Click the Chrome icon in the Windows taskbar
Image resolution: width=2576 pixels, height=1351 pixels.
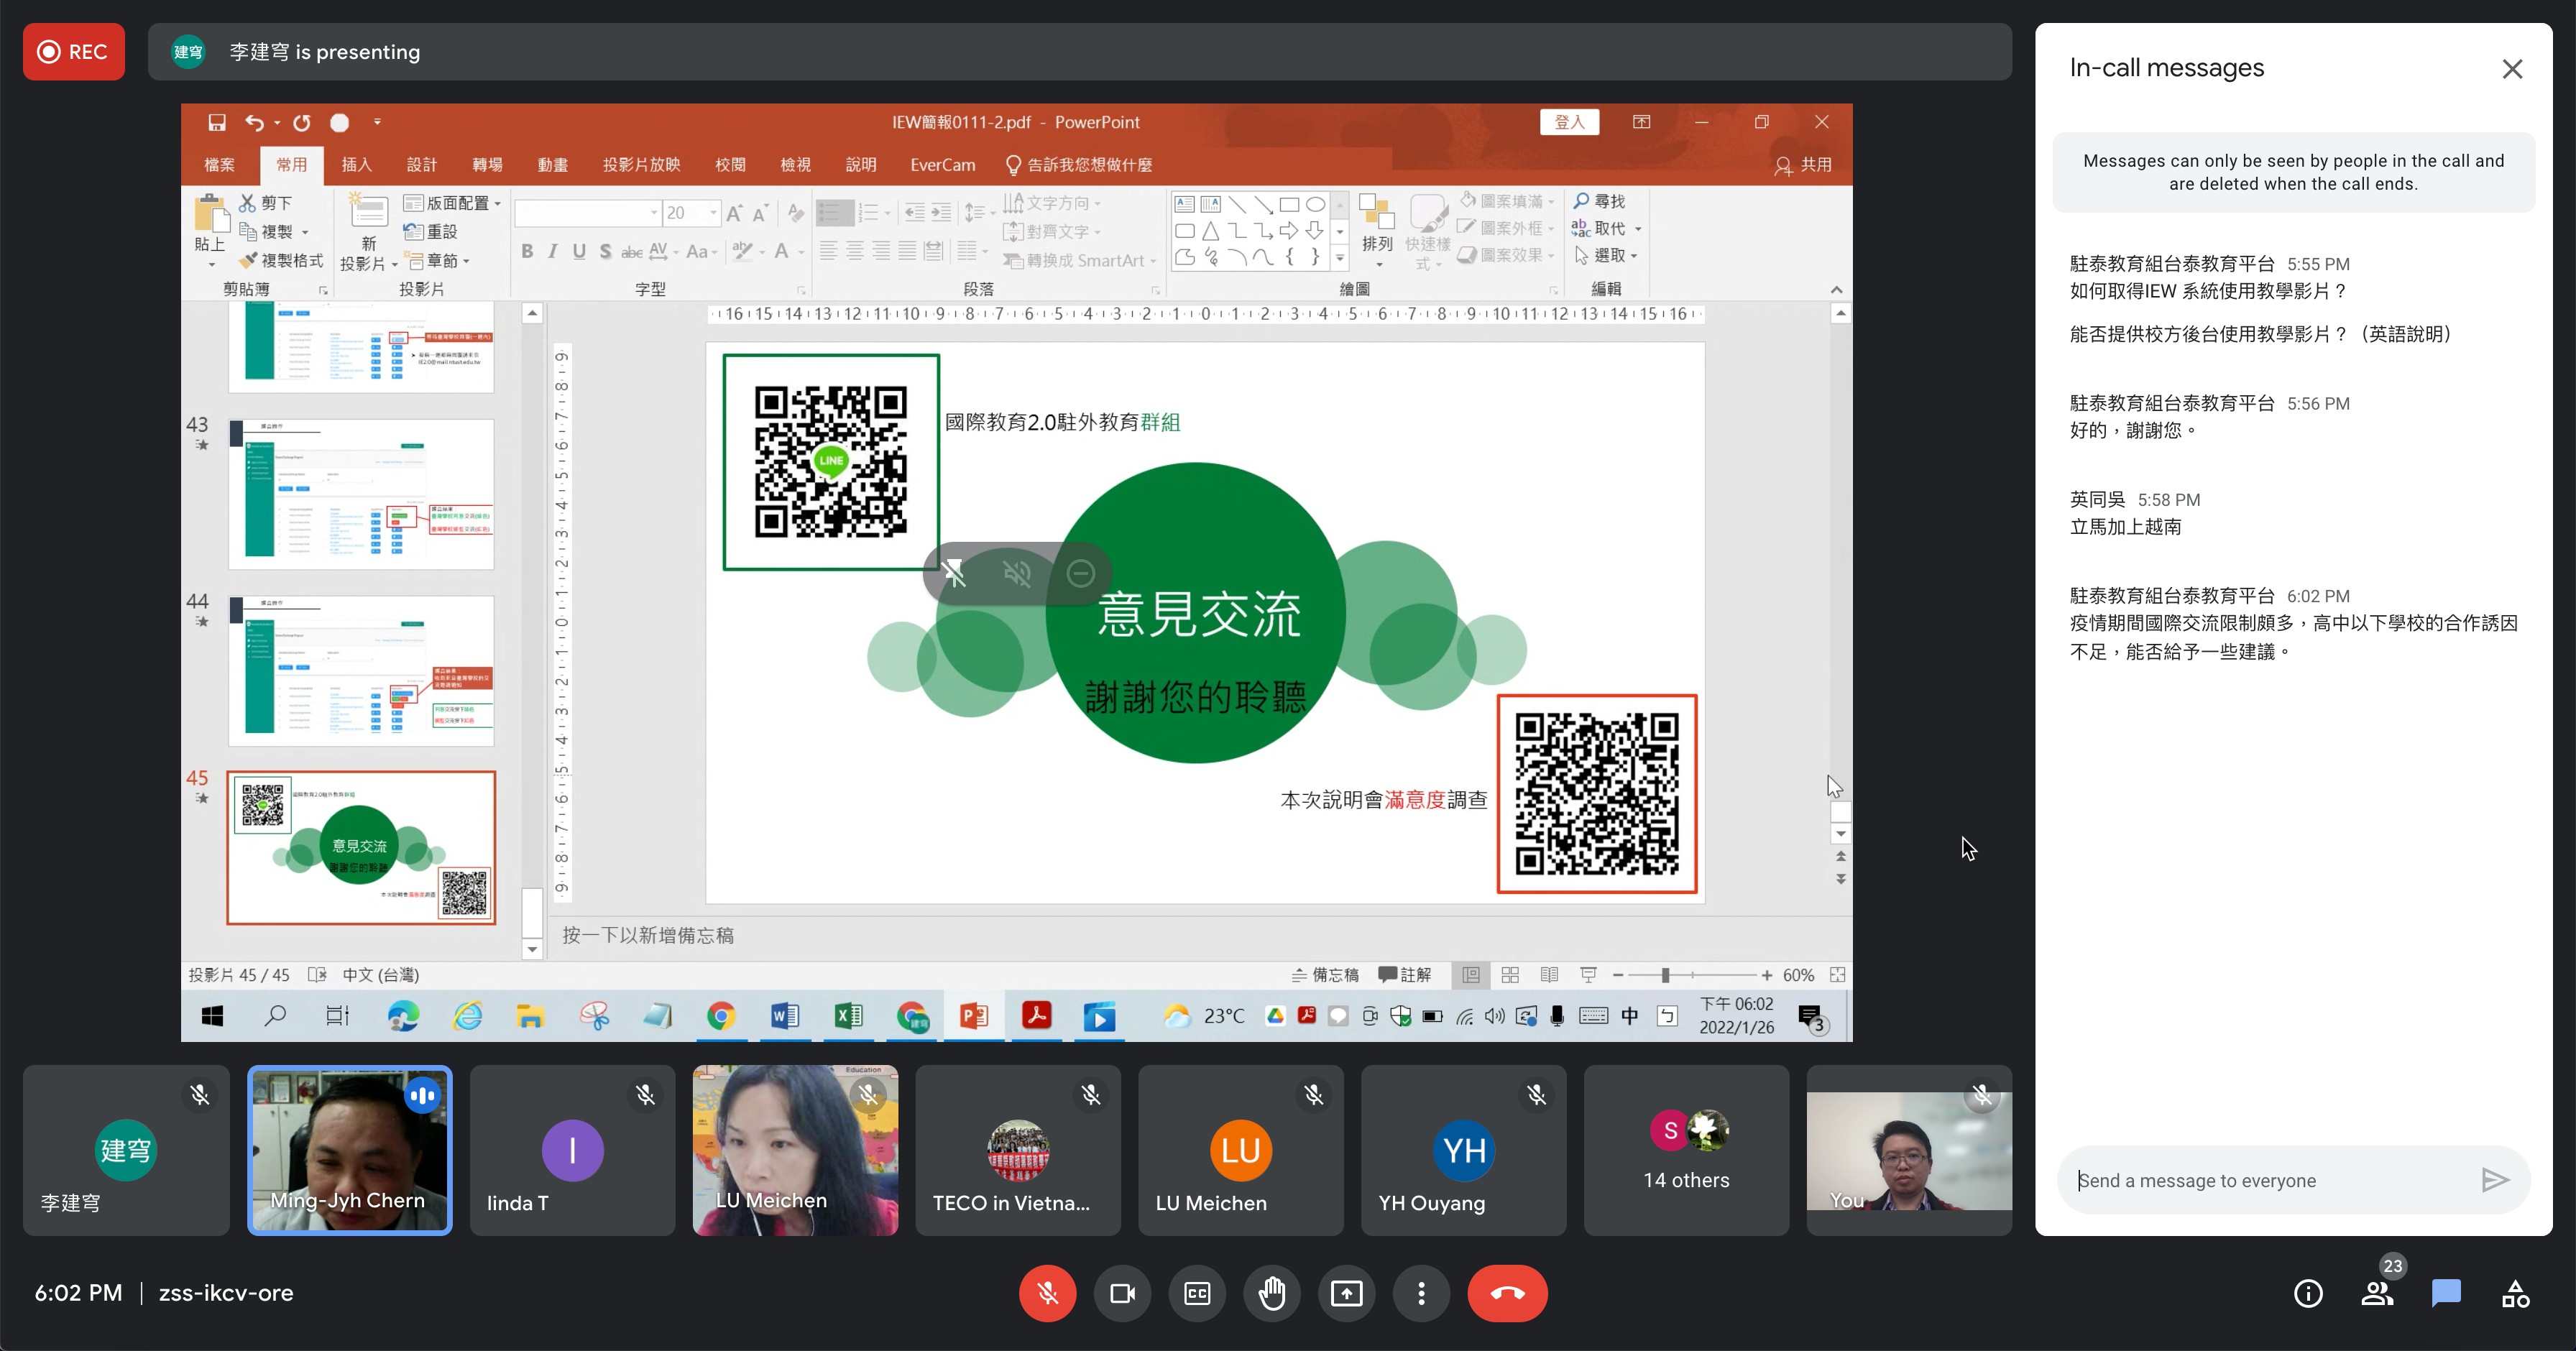pyautogui.click(x=721, y=1017)
